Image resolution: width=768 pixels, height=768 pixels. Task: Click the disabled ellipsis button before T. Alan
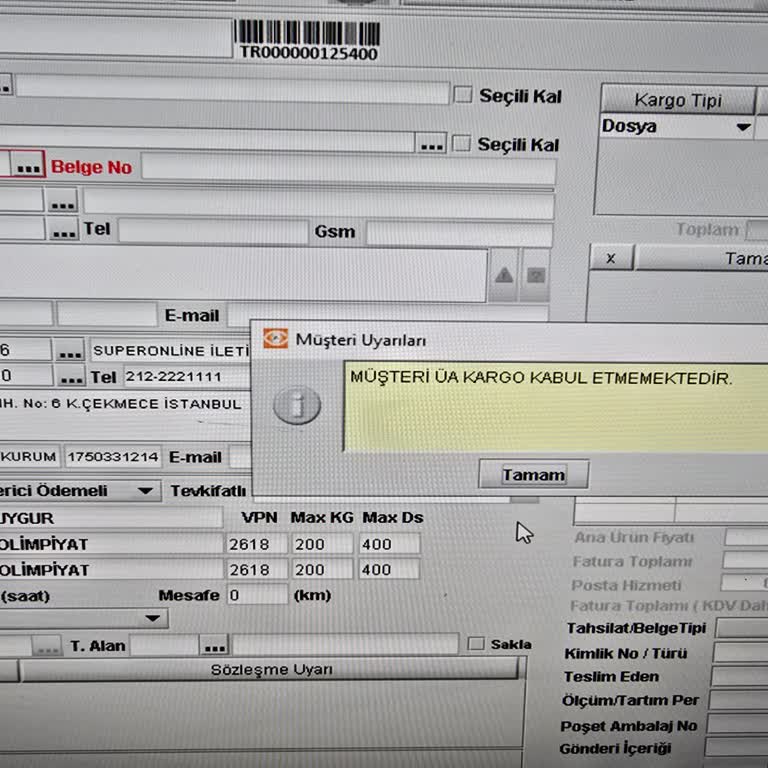pos(48,646)
